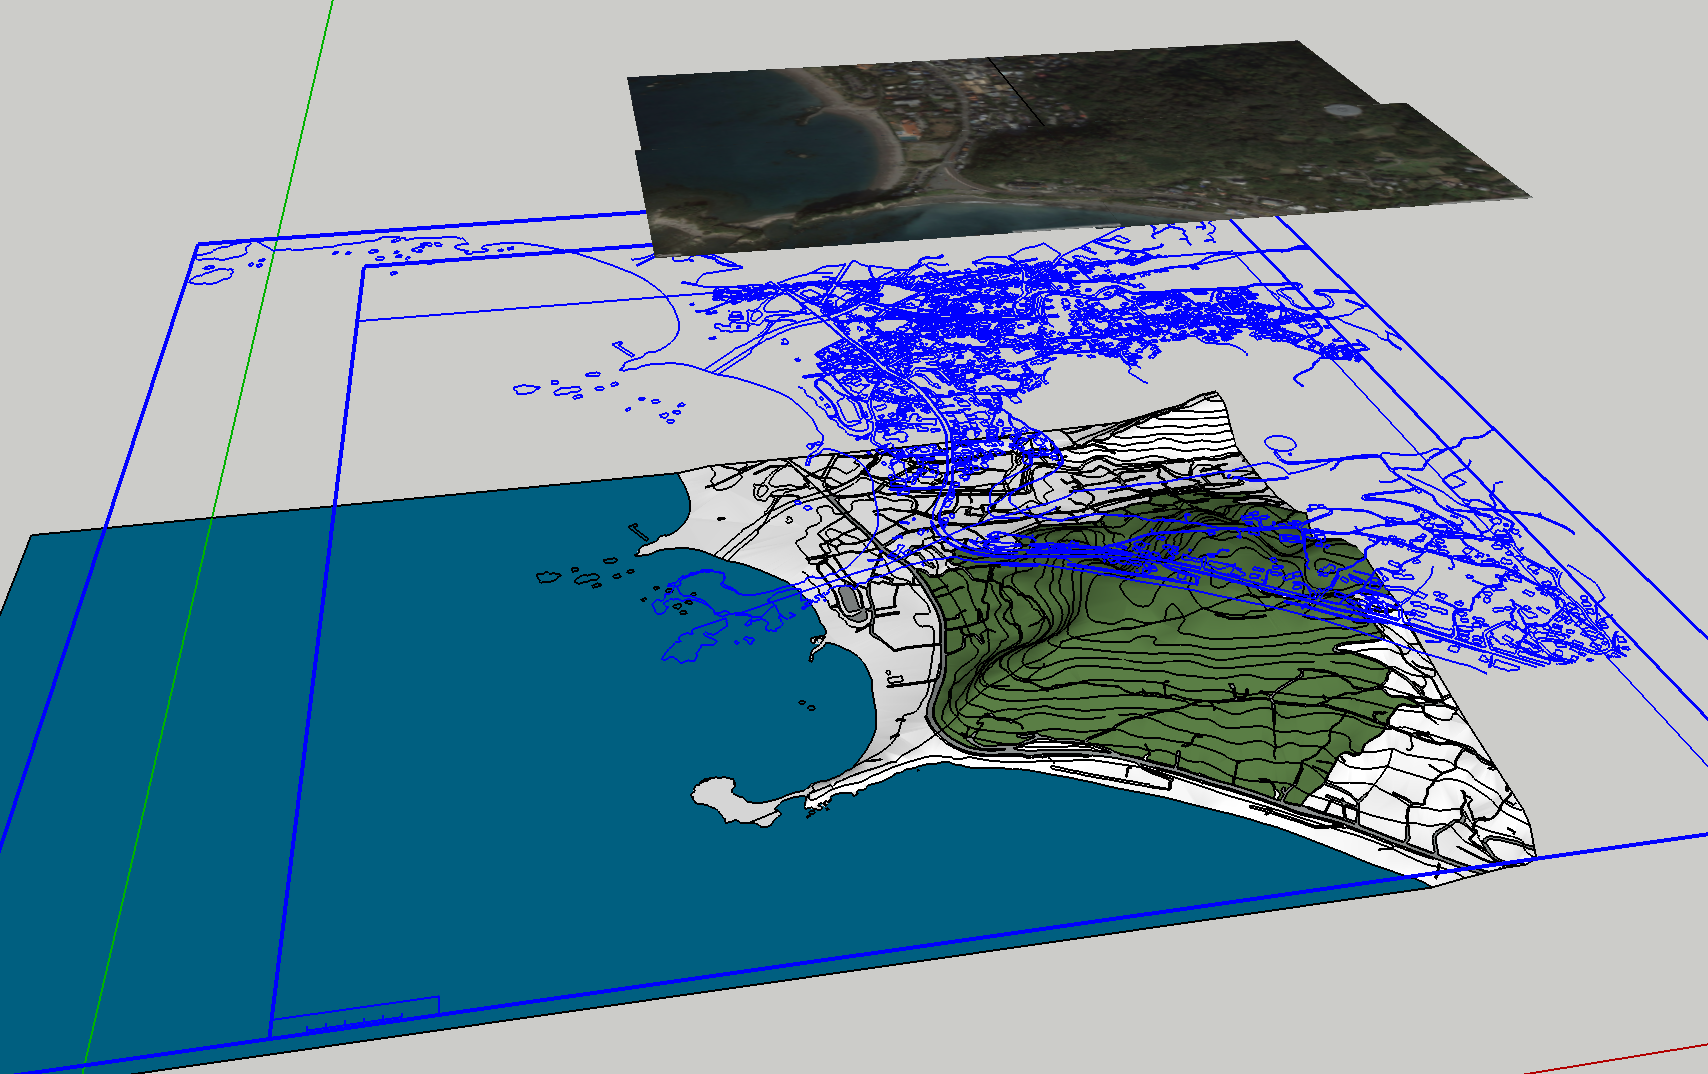Select the gray oval pond near the shoreline
This screenshot has height=1074, width=1708.
coord(850,602)
